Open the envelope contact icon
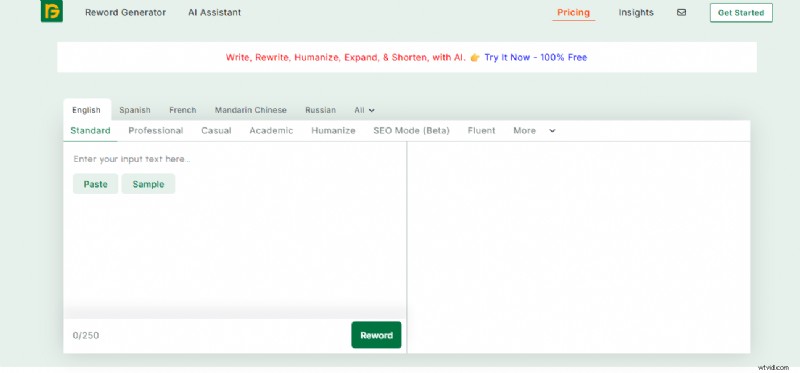 click(681, 13)
